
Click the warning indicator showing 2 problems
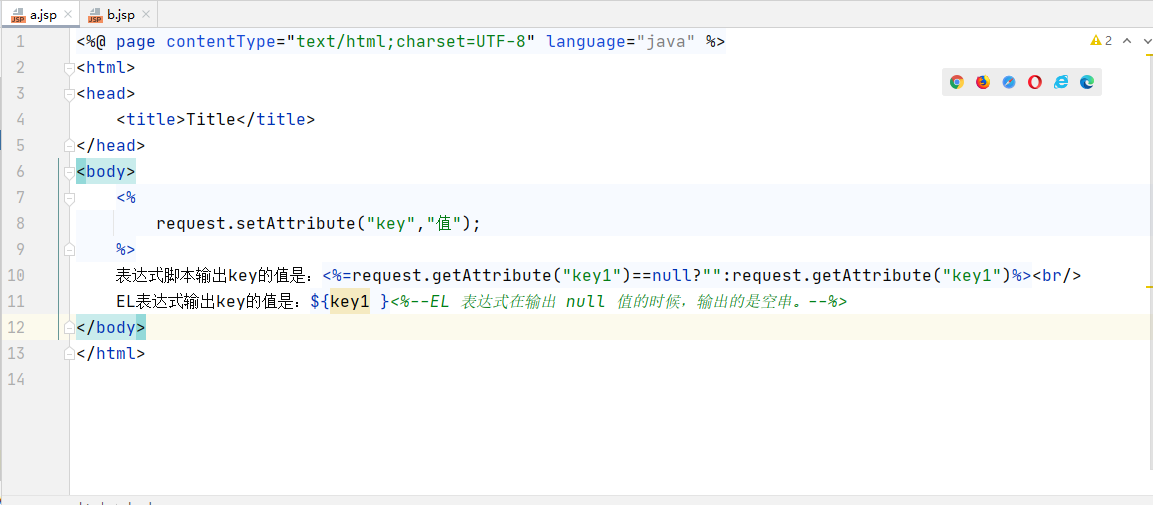pos(1101,40)
